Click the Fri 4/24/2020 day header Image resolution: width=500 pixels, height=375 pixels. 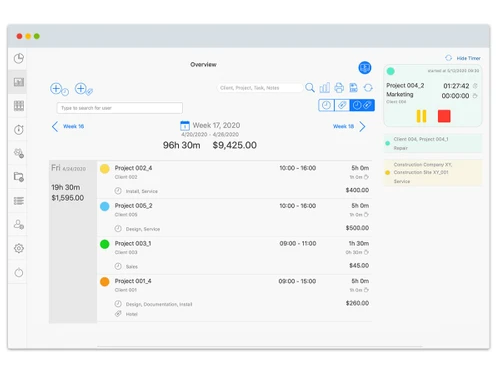[68, 168]
